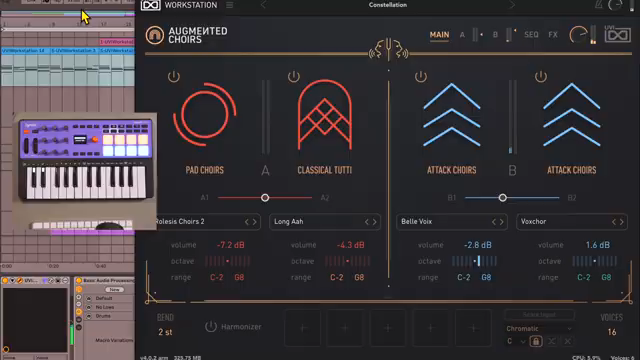Click the Belle Voix octave selector
The width and height of the screenshot is (640, 360).
[474, 261]
